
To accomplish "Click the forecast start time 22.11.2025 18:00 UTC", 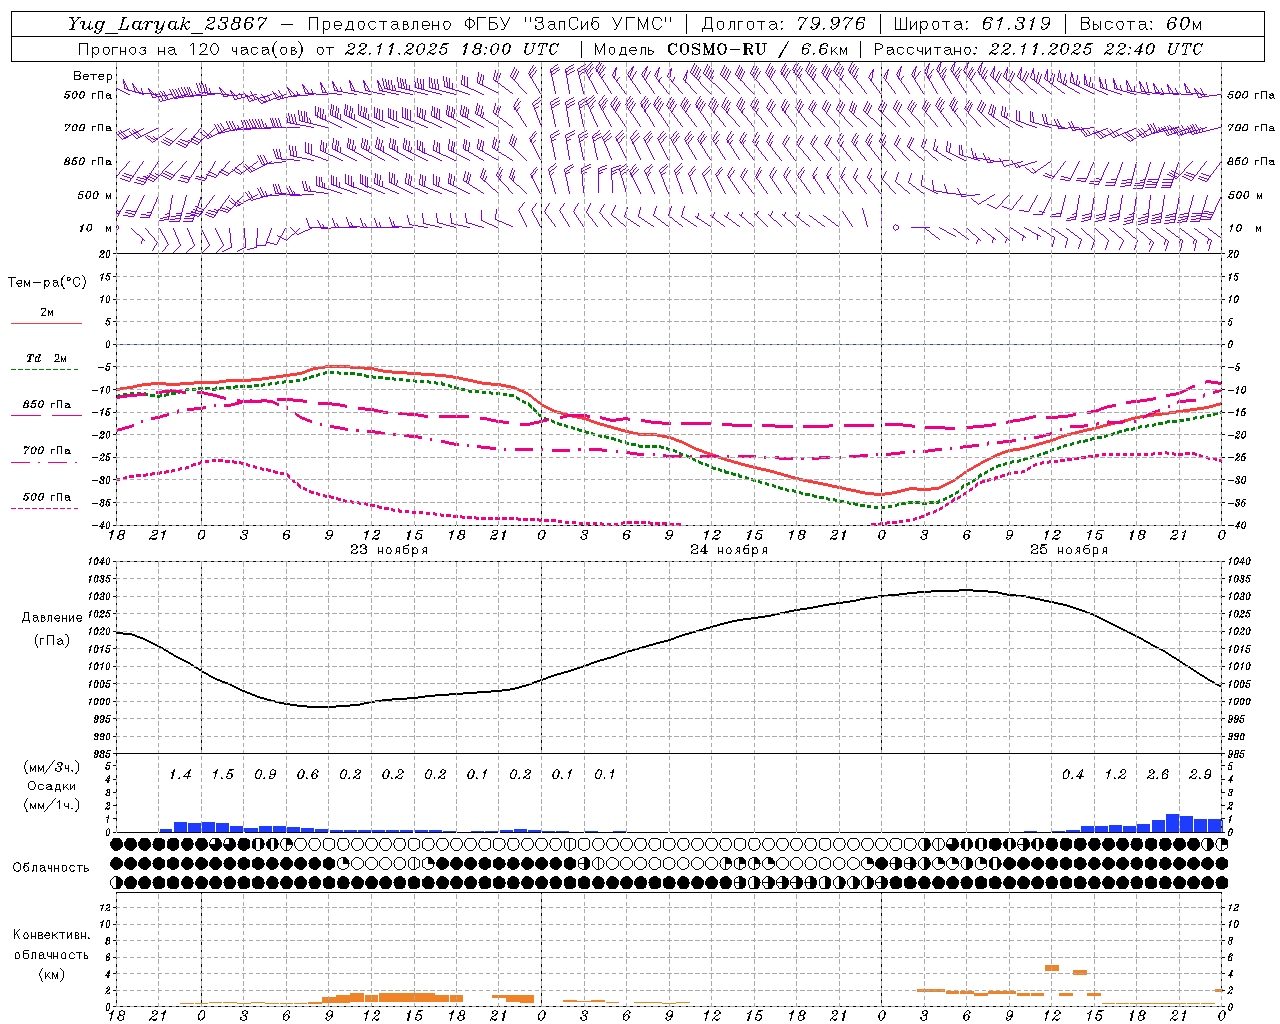I will (x=451, y=49).
